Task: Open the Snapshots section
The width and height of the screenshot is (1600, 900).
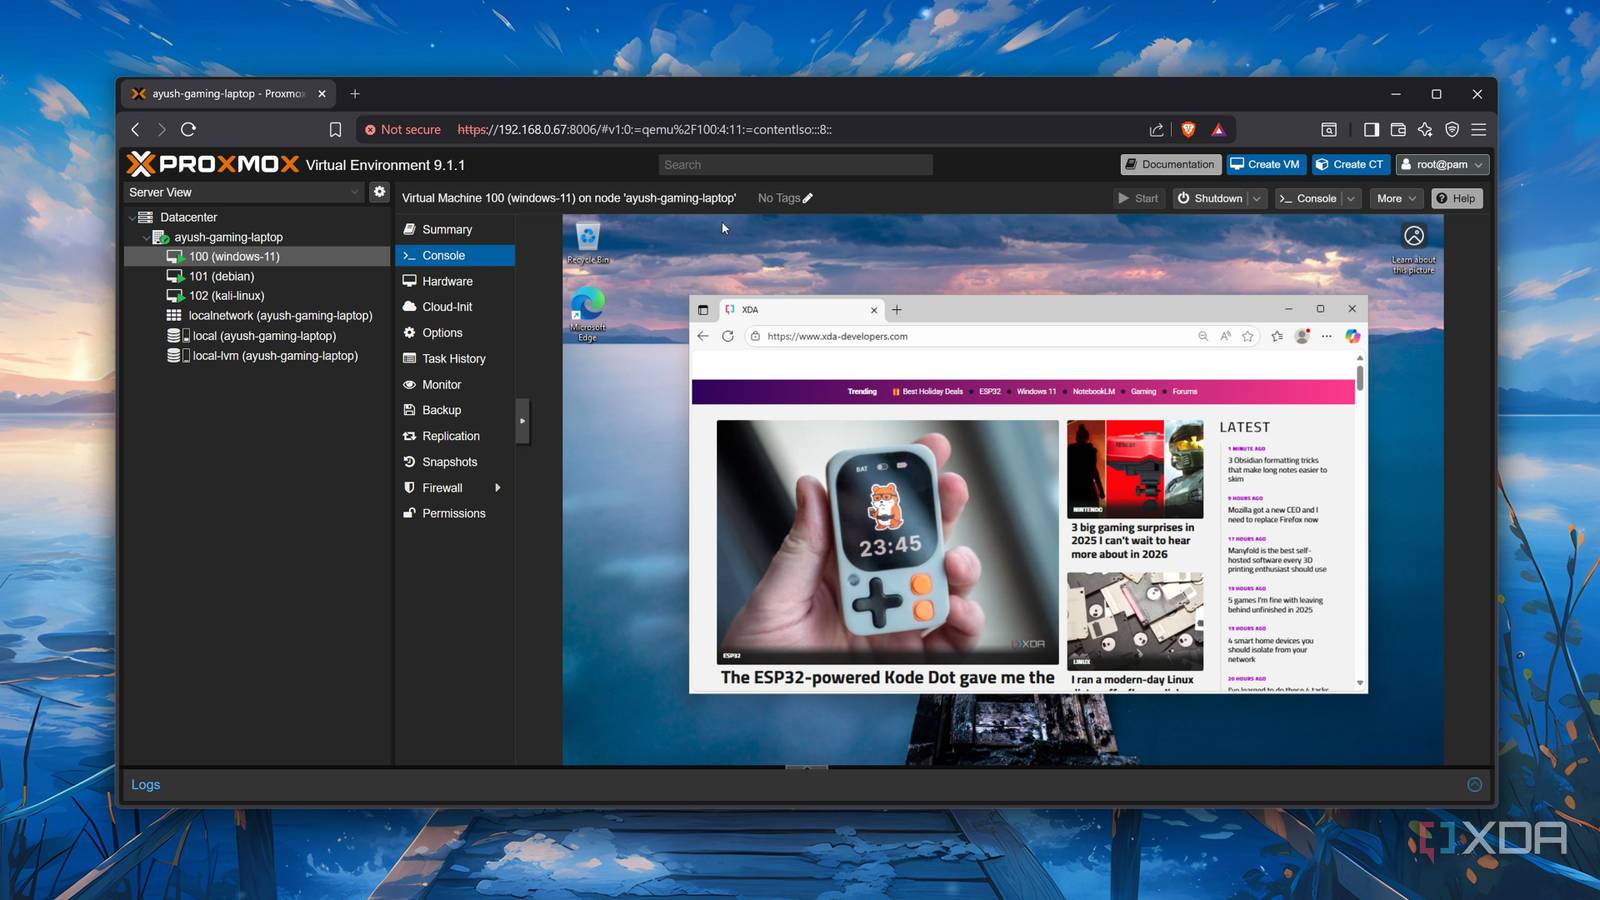Action: tap(455, 462)
